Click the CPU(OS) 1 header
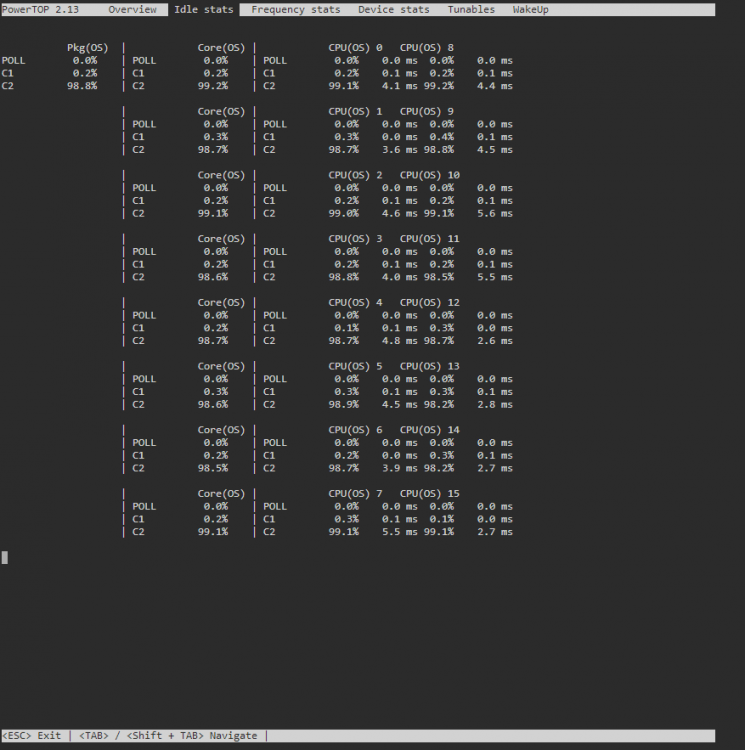 coord(355,111)
